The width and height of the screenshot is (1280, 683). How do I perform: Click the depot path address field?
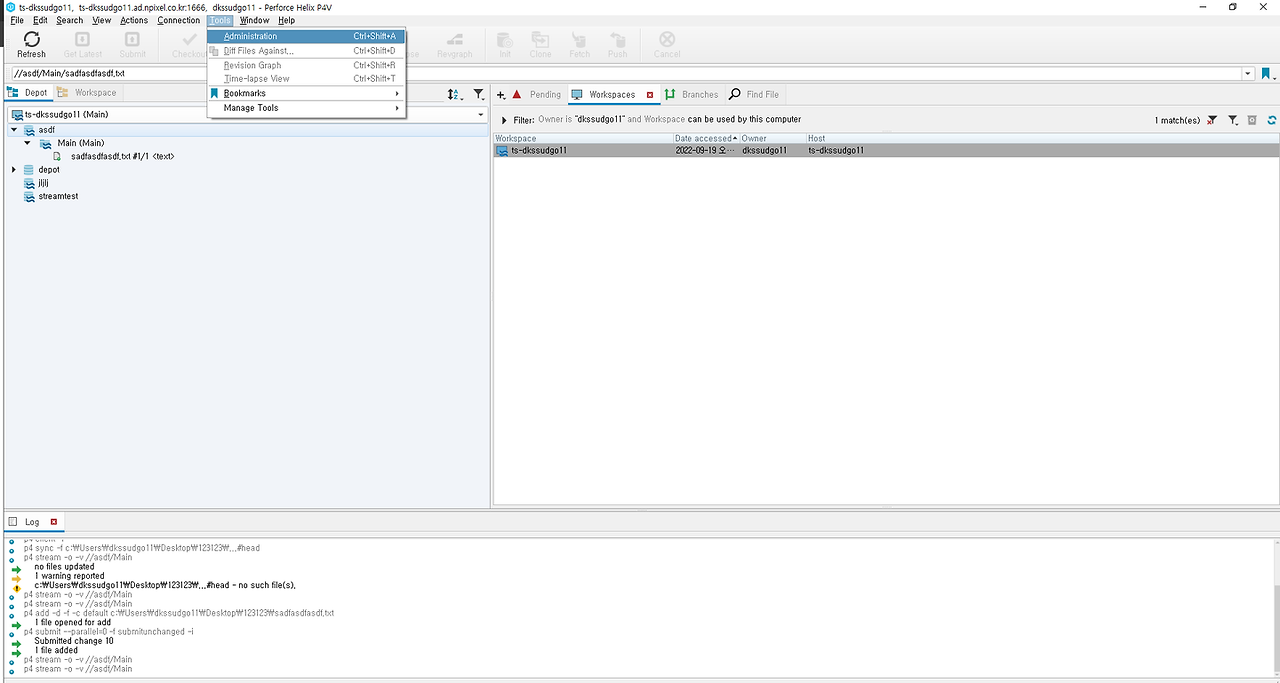click(x=625, y=74)
